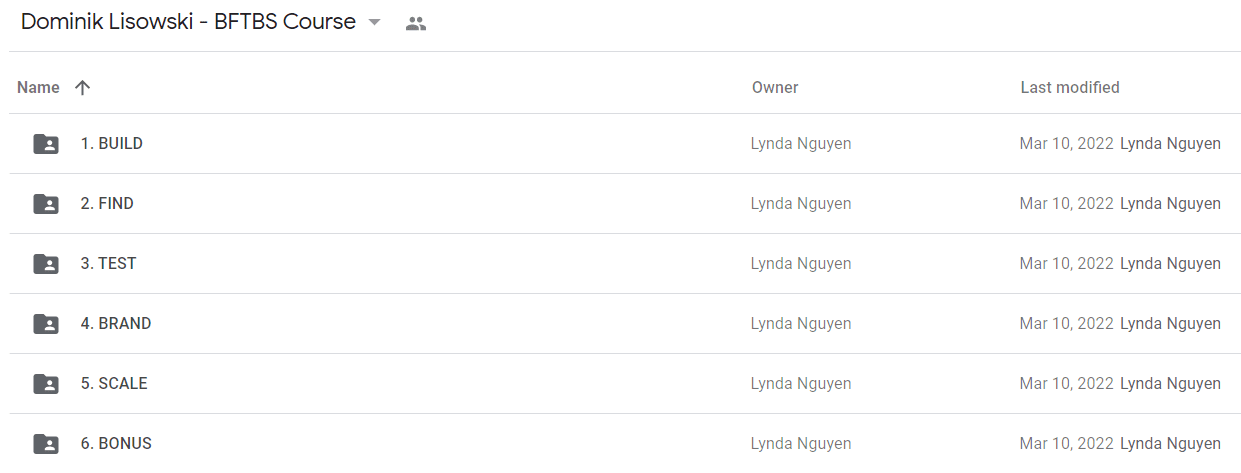The image size is (1241, 473).
Task: Open the Dominik Lisowski - BFTBS Course menu
Action: 188,22
